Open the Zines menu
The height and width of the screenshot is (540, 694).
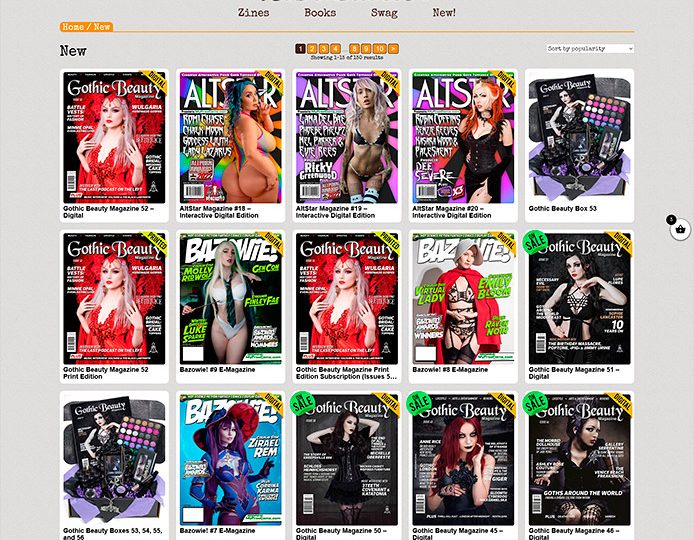click(254, 13)
